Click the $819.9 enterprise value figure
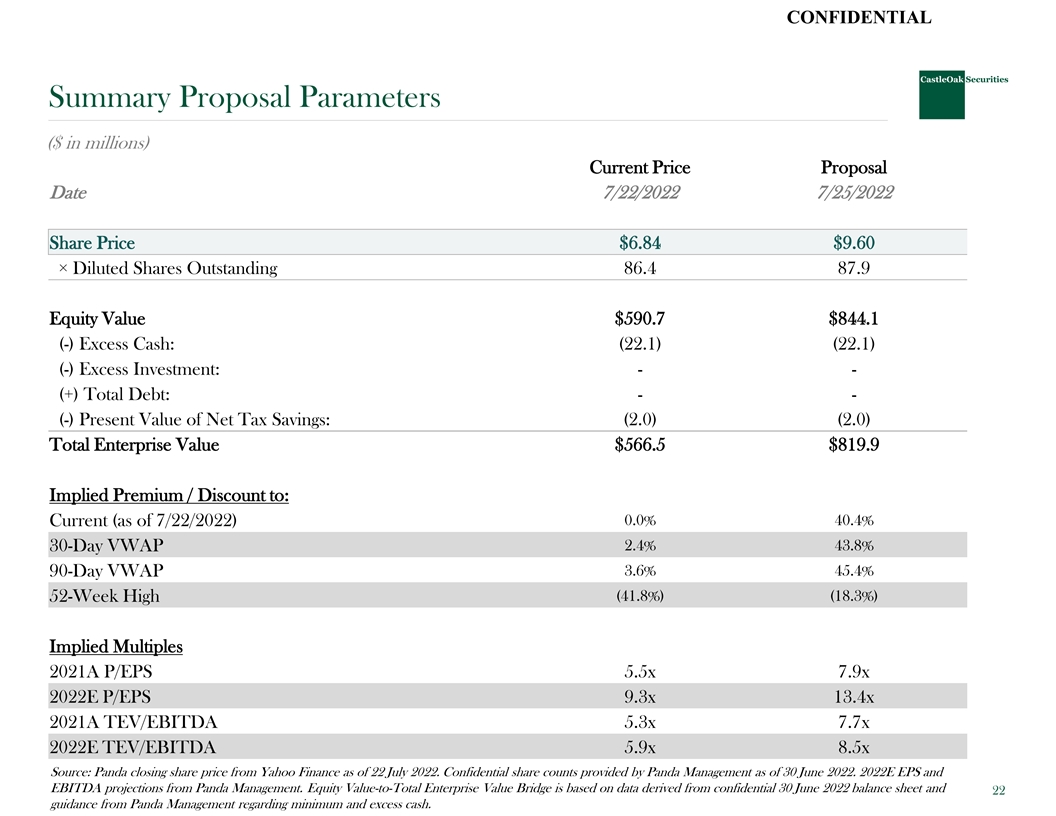Screen dimensions: 1056x816 click(853, 445)
